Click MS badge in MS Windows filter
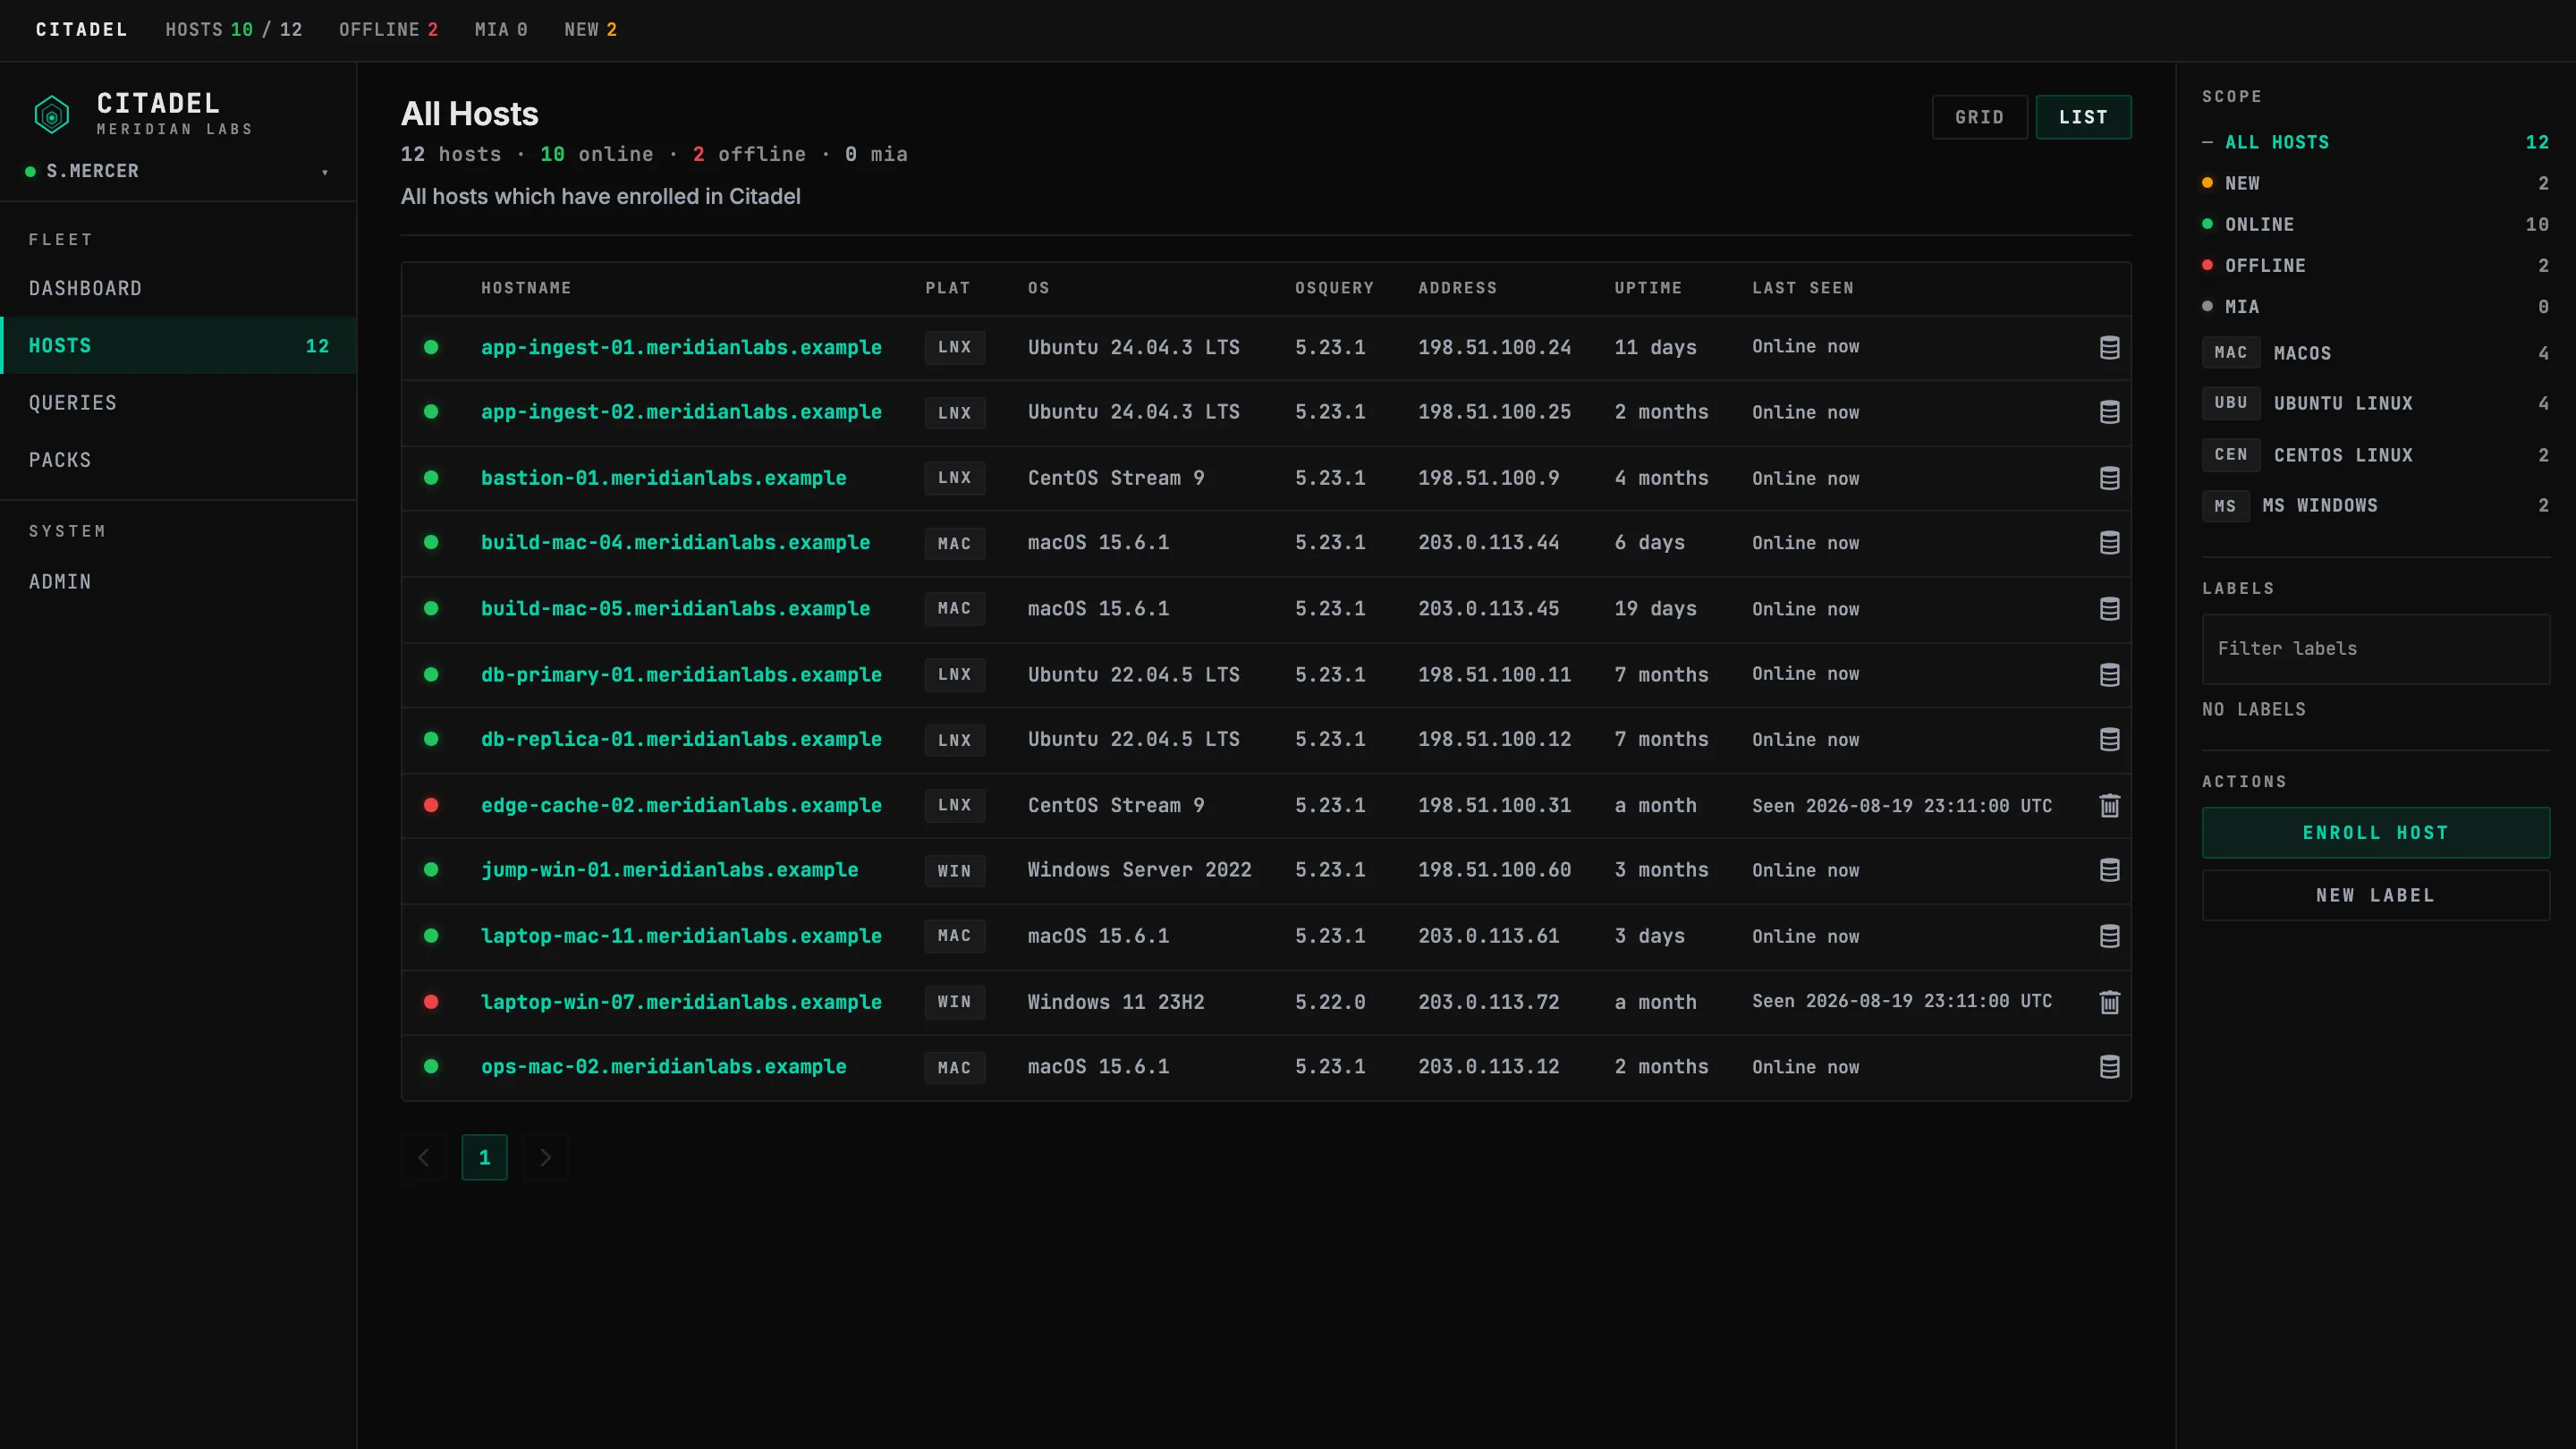Screen dimensions: 2576x1449 point(2225,506)
